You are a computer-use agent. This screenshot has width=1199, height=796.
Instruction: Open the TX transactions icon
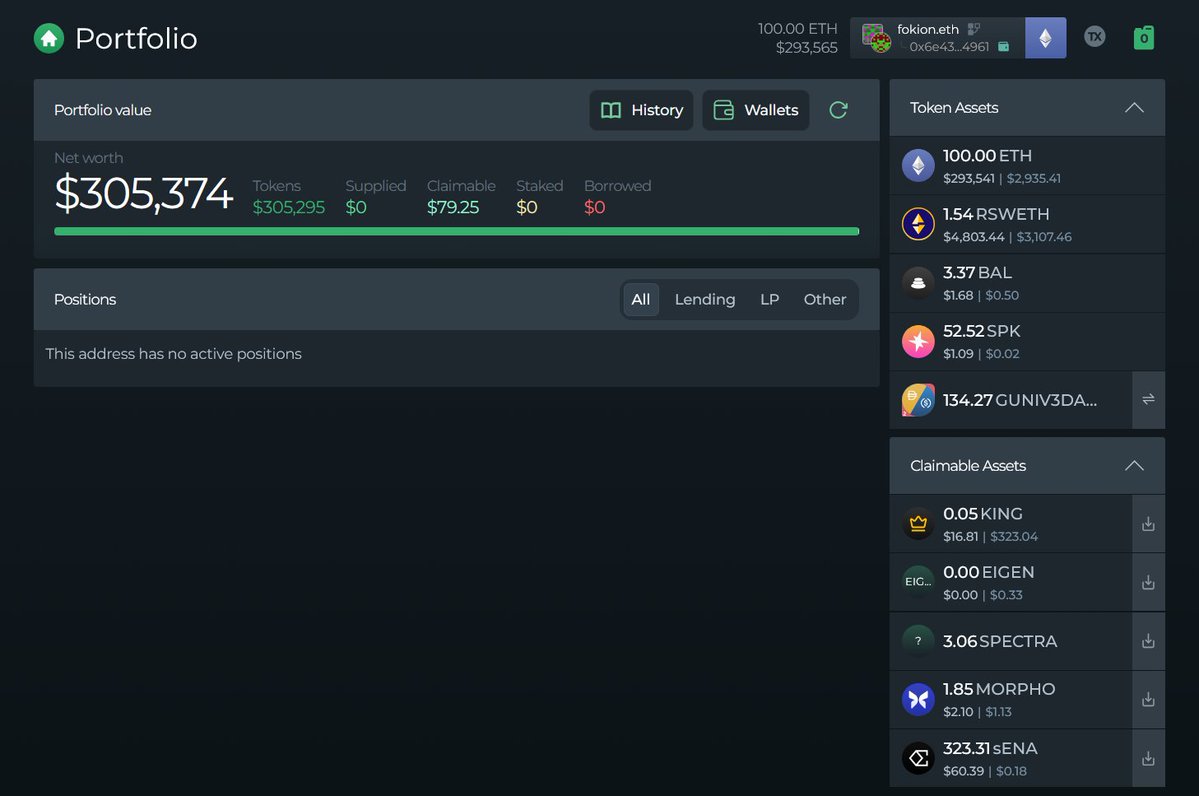tap(1094, 36)
